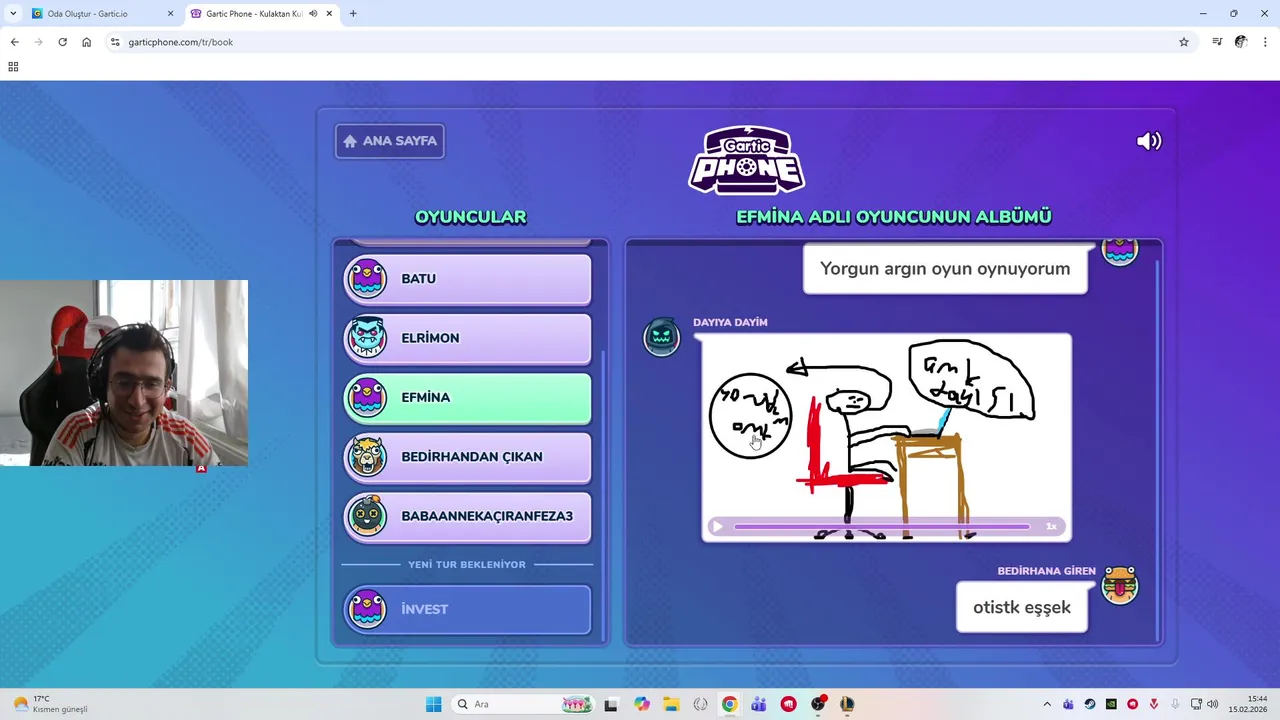Click the 'Yorgun argın oyun oynuyorum' text bubble
This screenshot has width=1280, height=720.
point(945,269)
